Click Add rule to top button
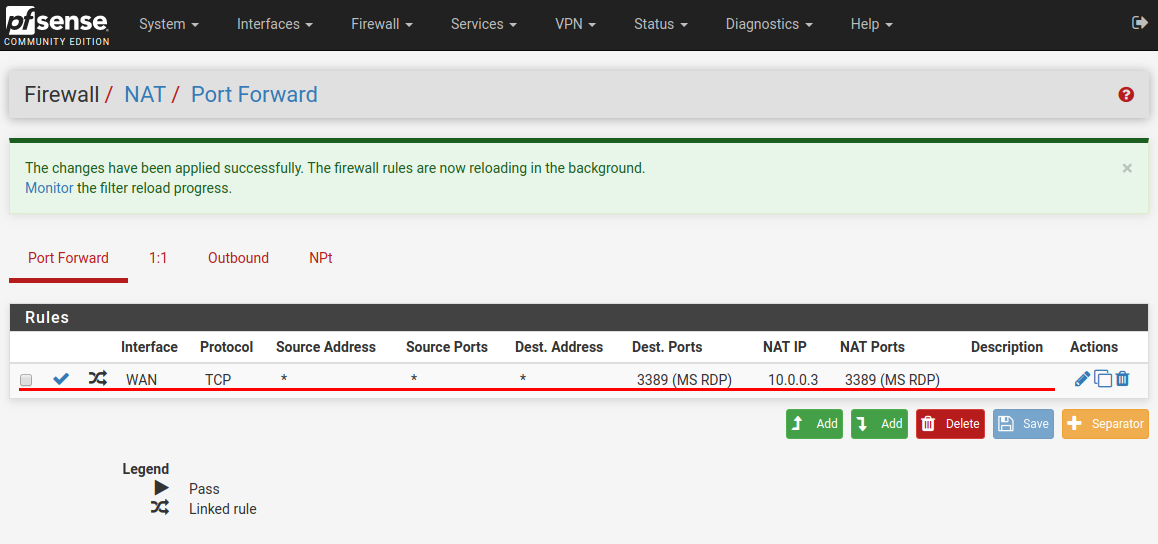The image size is (1158, 544). [x=814, y=424]
